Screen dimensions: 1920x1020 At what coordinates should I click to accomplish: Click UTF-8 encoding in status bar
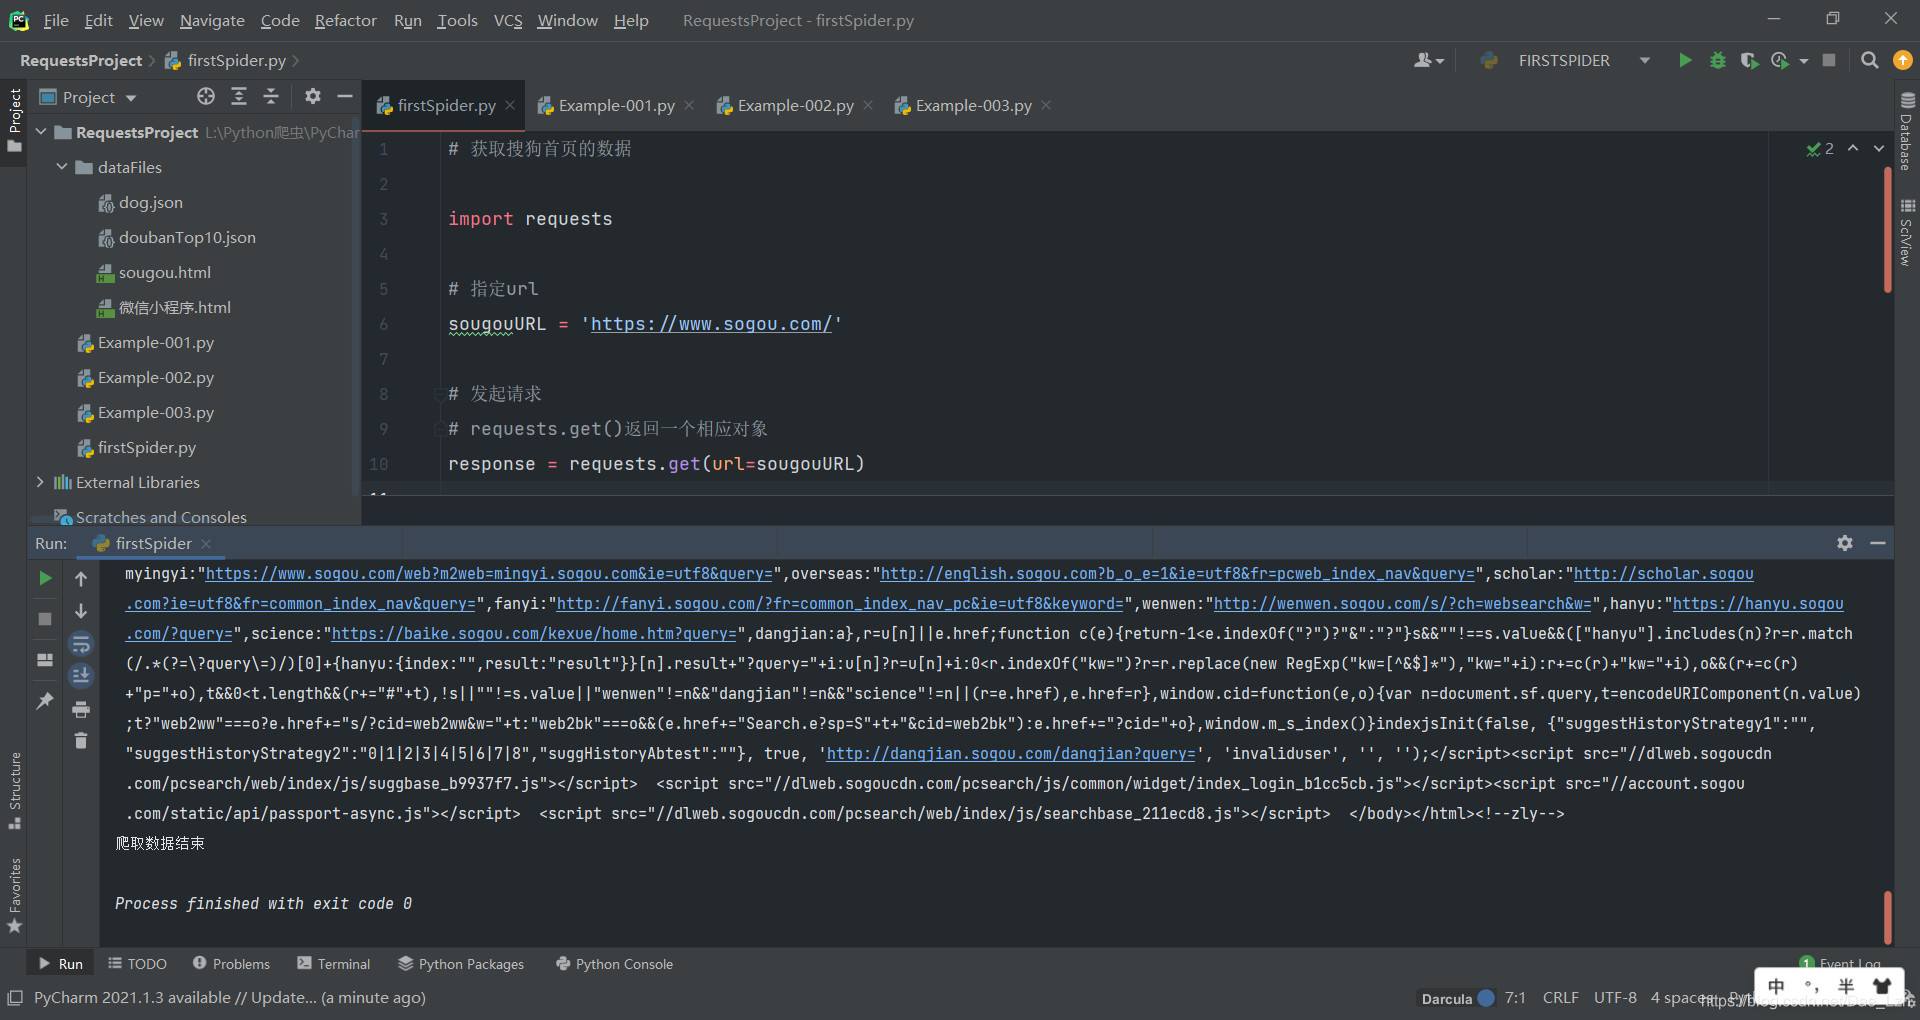point(1615,998)
